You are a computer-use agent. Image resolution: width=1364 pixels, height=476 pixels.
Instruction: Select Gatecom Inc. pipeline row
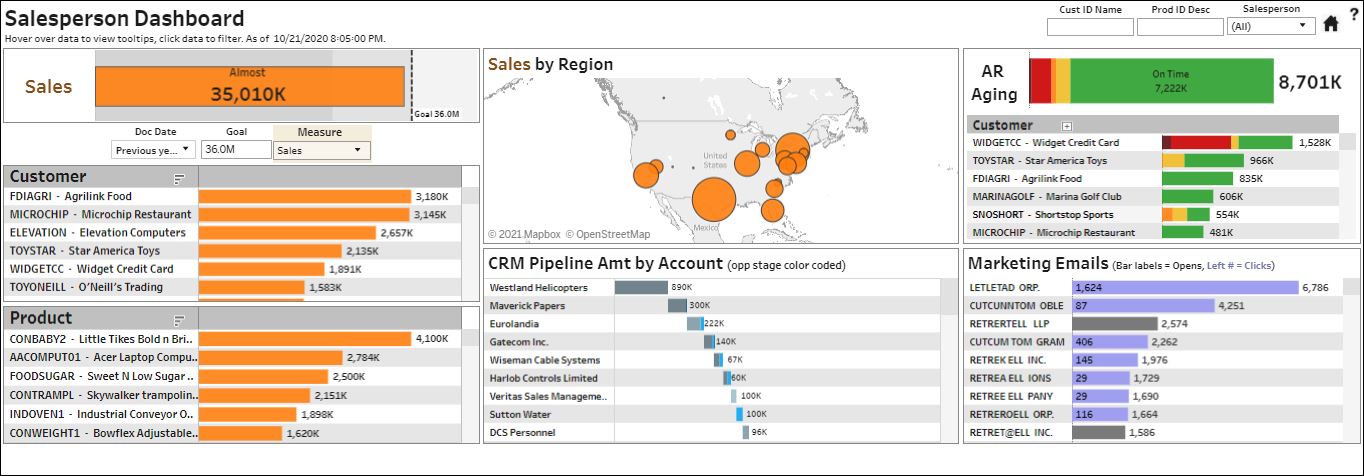714,341
